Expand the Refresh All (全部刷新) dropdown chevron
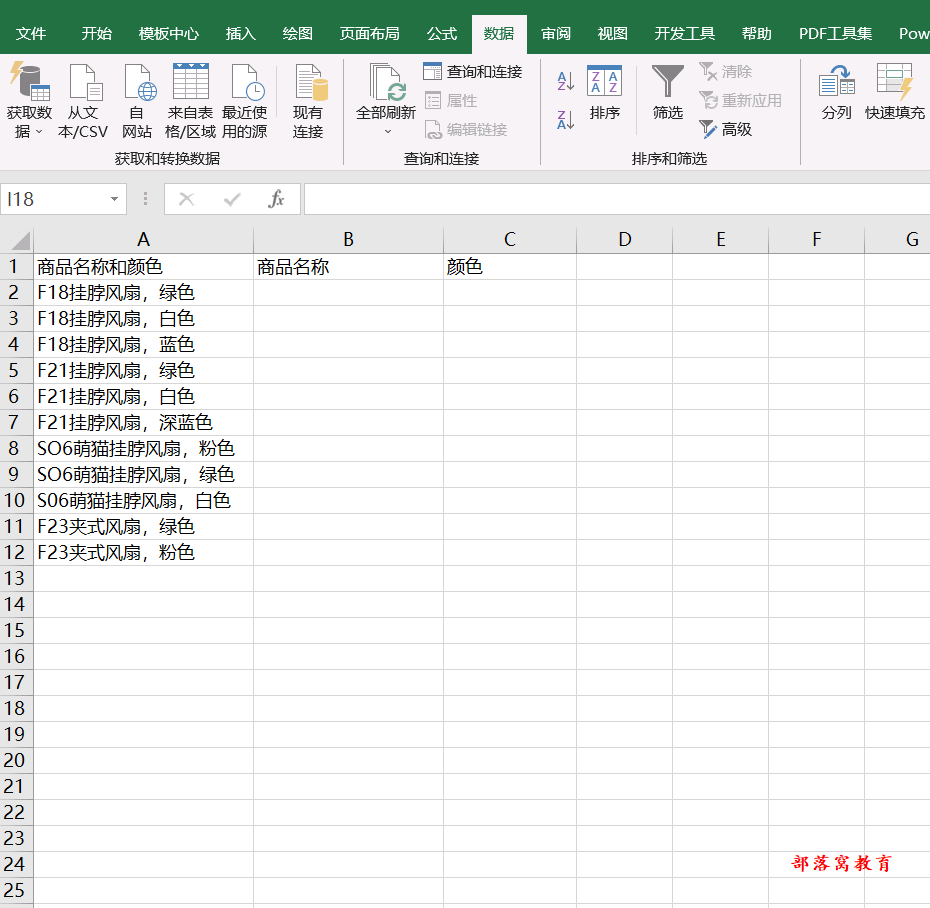The height and width of the screenshot is (908, 930). [x=388, y=132]
